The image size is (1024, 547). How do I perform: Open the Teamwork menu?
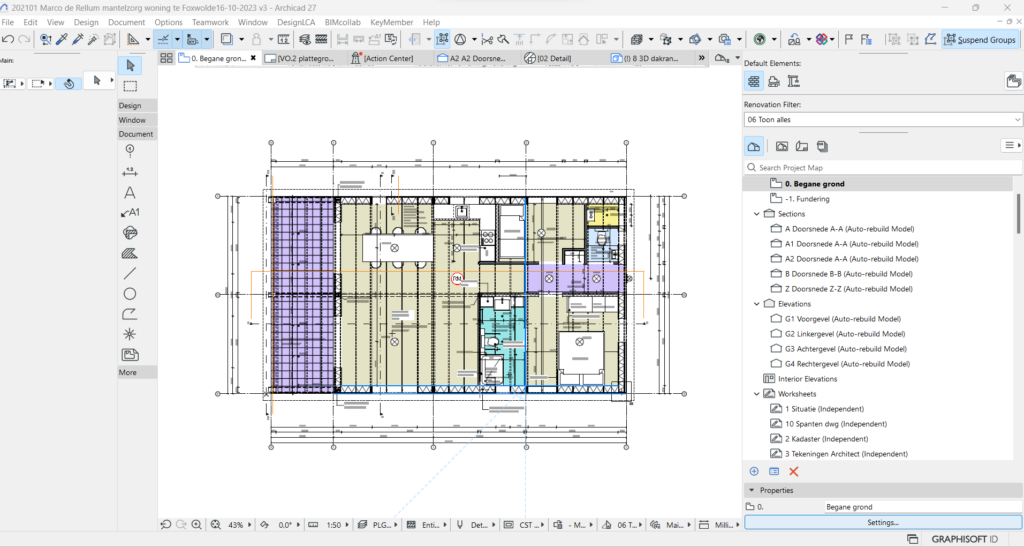coord(210,22)
